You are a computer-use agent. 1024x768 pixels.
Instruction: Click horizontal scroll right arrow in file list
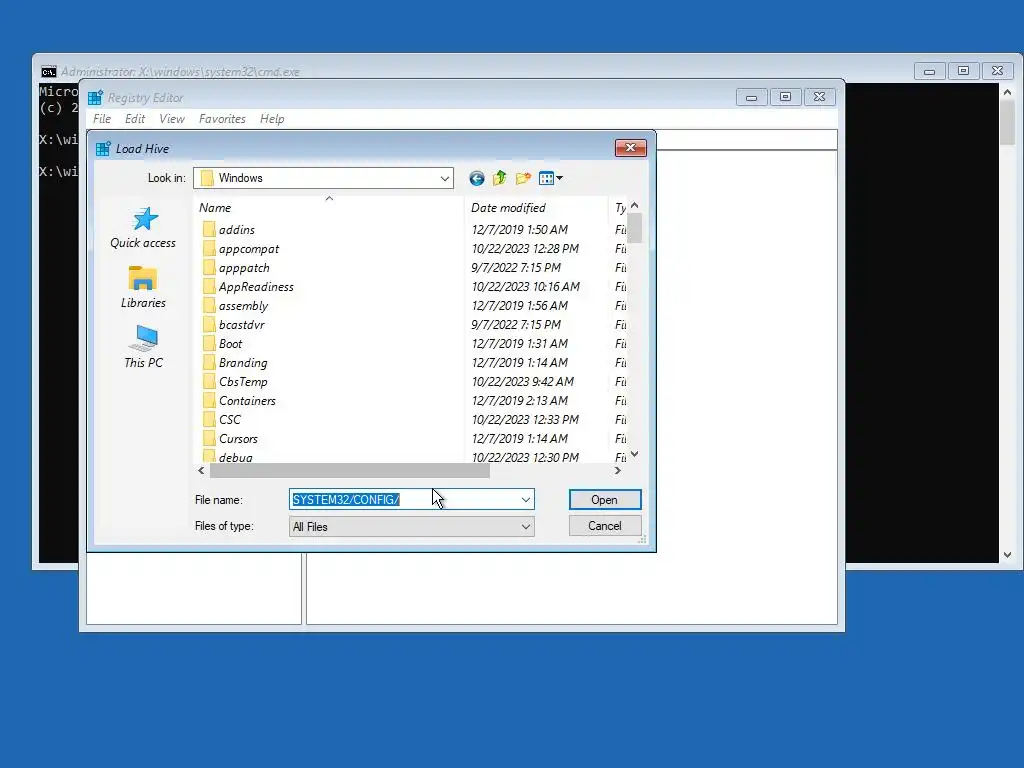click(x=618, y=470)
